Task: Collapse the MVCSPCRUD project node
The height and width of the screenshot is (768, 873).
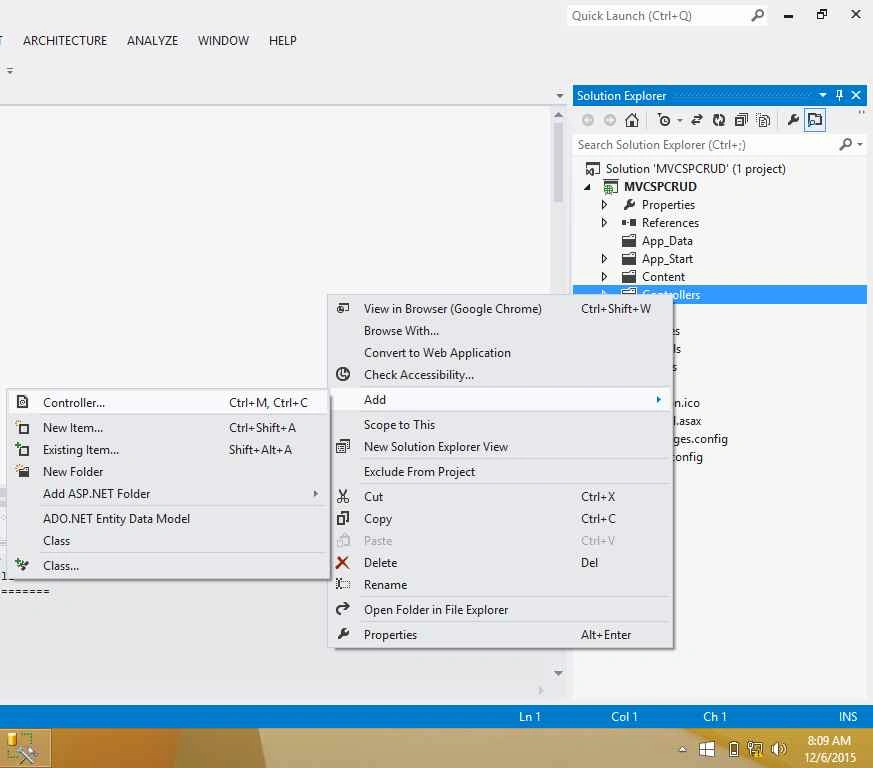Action: 587,187
